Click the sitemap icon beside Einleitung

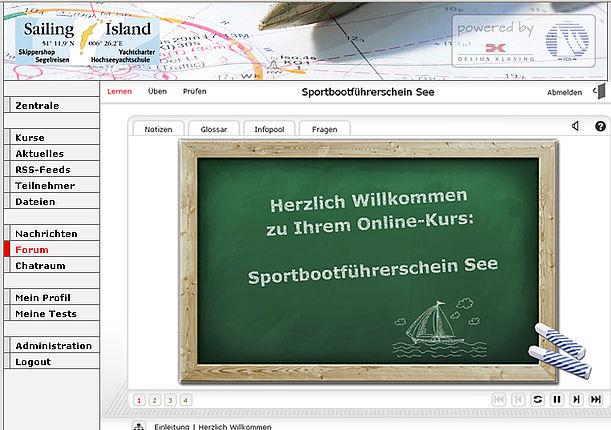tap(139, 426)
